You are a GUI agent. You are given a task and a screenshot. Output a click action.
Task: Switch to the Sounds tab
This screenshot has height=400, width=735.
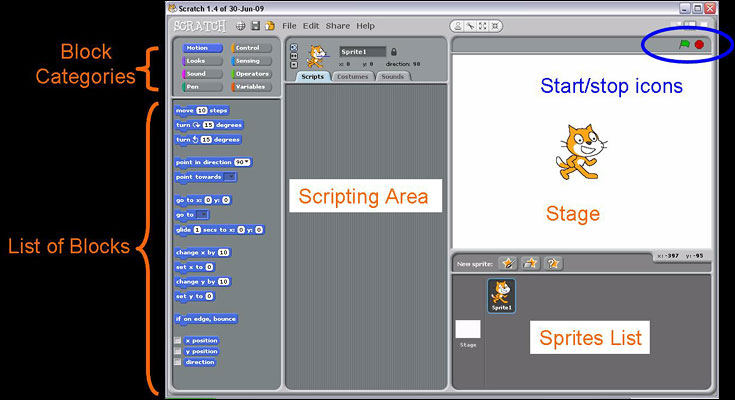pyautogui.click(x=392, y=76)
